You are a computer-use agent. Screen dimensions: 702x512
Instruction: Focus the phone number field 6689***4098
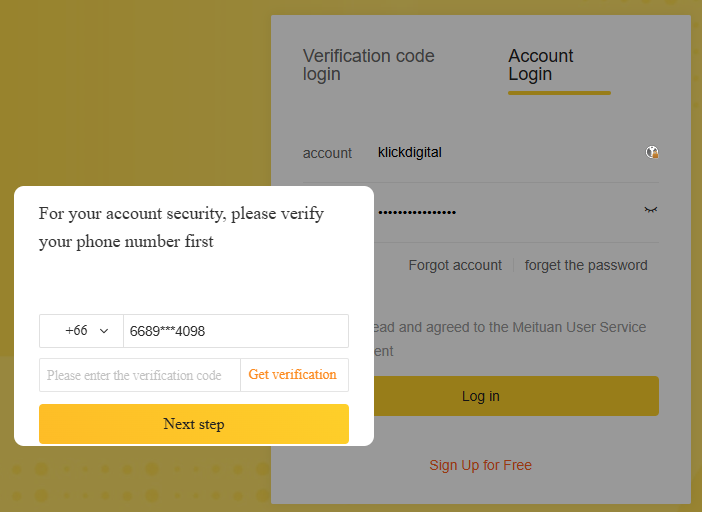[x=235, y=331]
